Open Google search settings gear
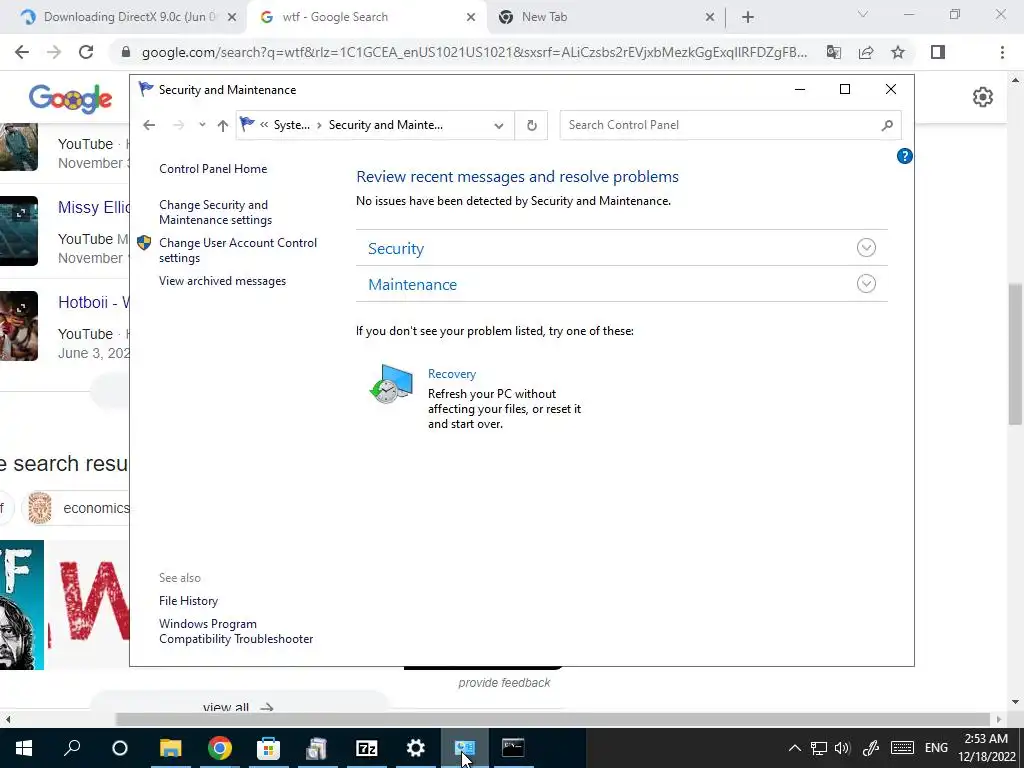Screen dimensions: 1024x768 coord(982,97)
